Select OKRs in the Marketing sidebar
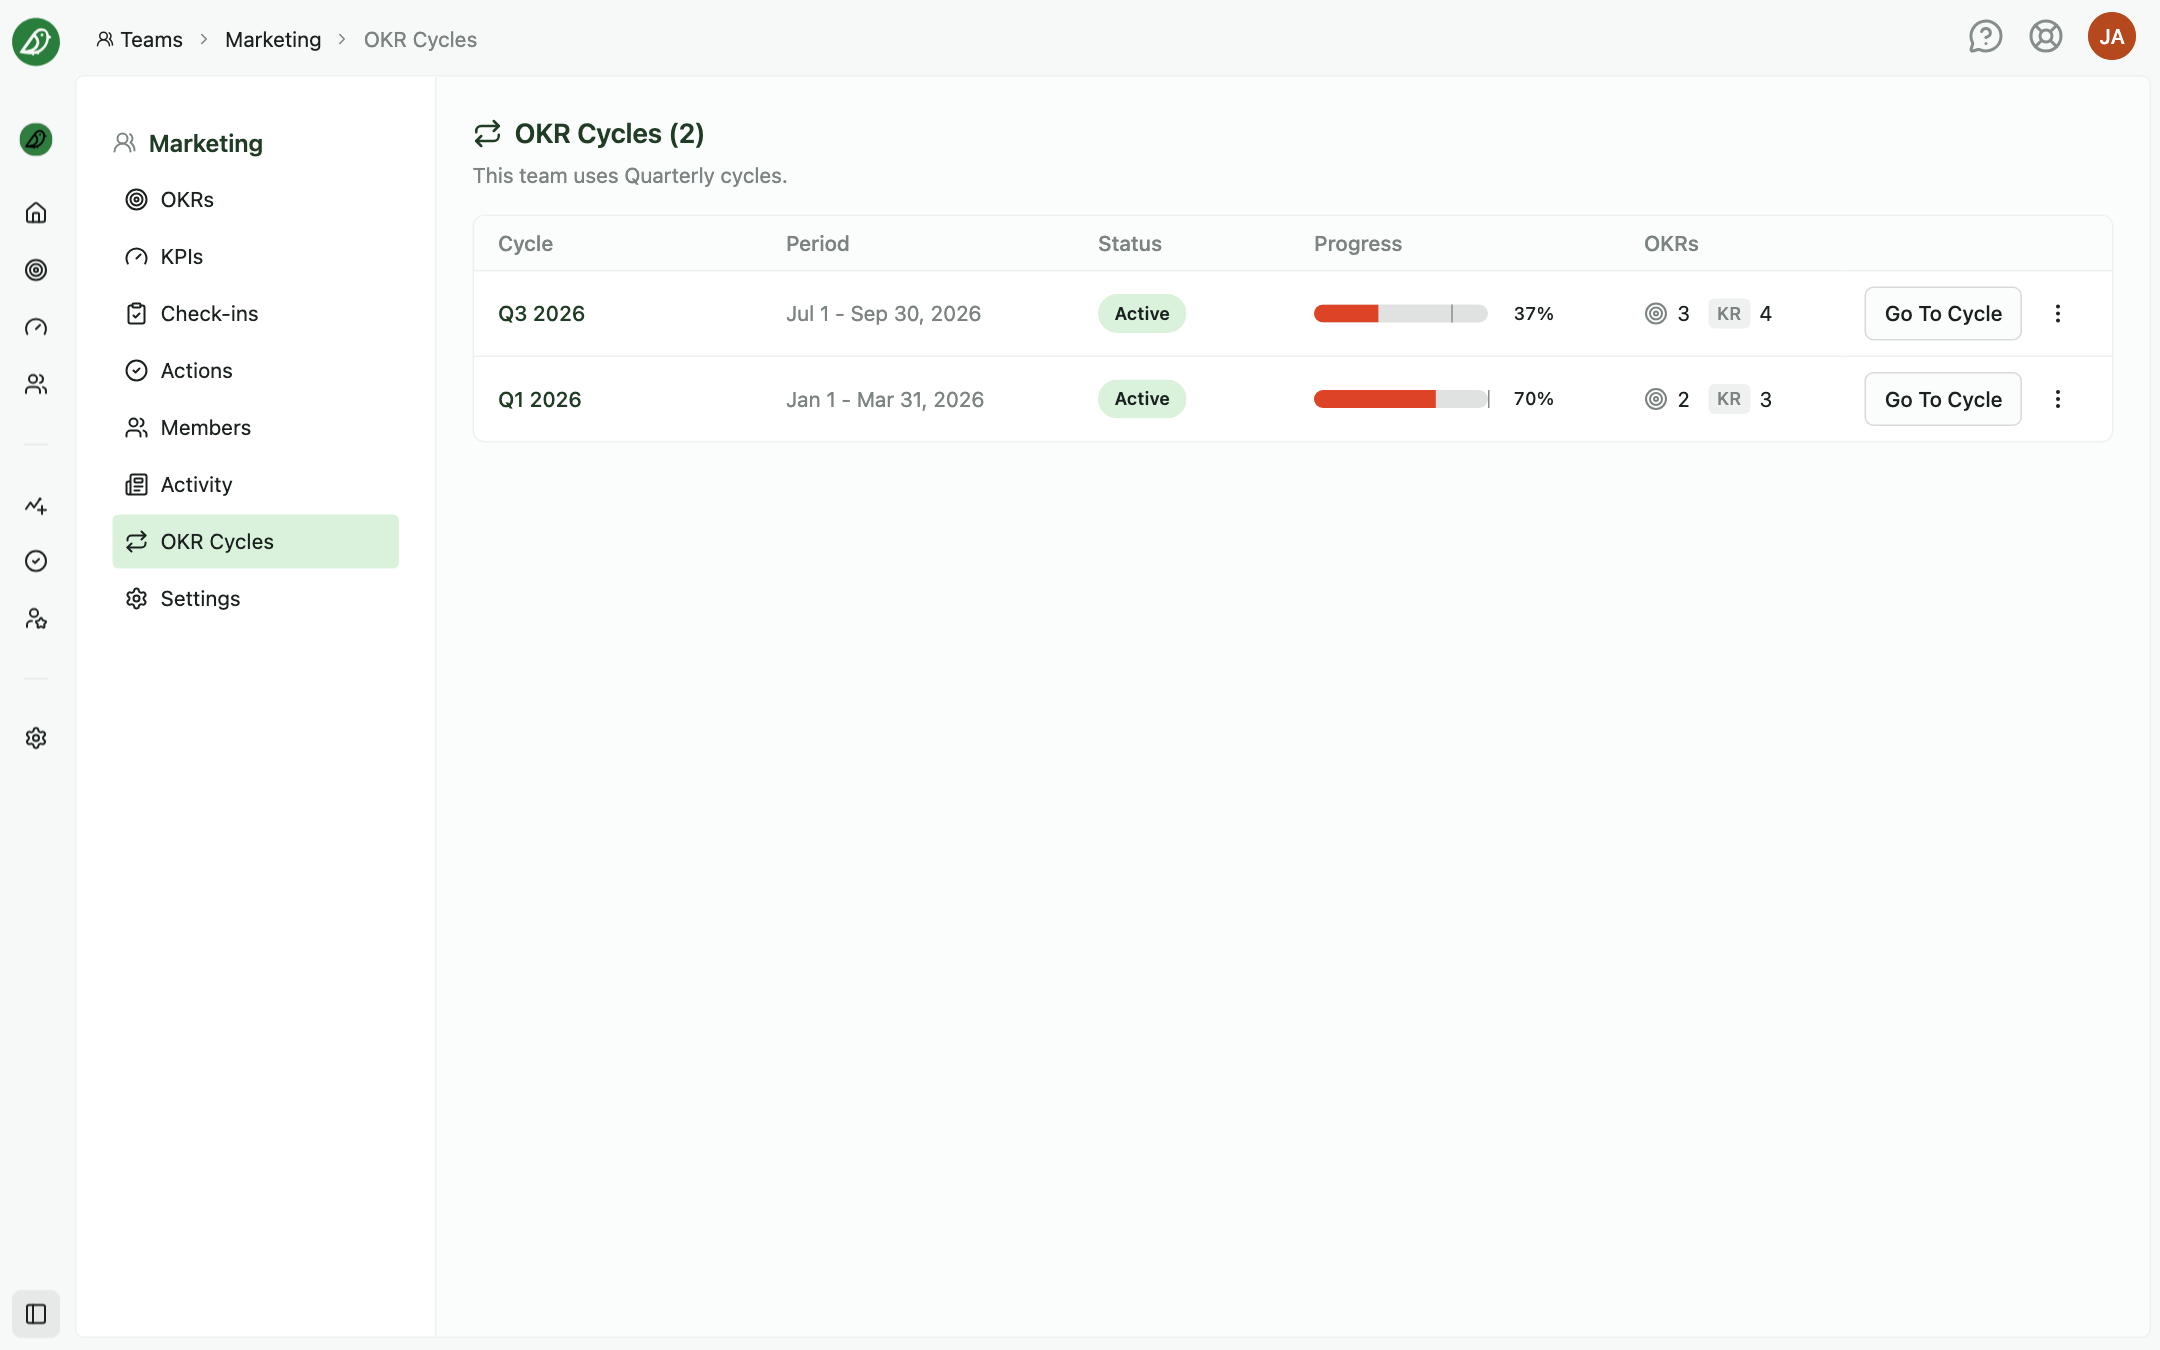This screenshot has height=1350, width=2160. pyautogui.click(x=255, y=200)
